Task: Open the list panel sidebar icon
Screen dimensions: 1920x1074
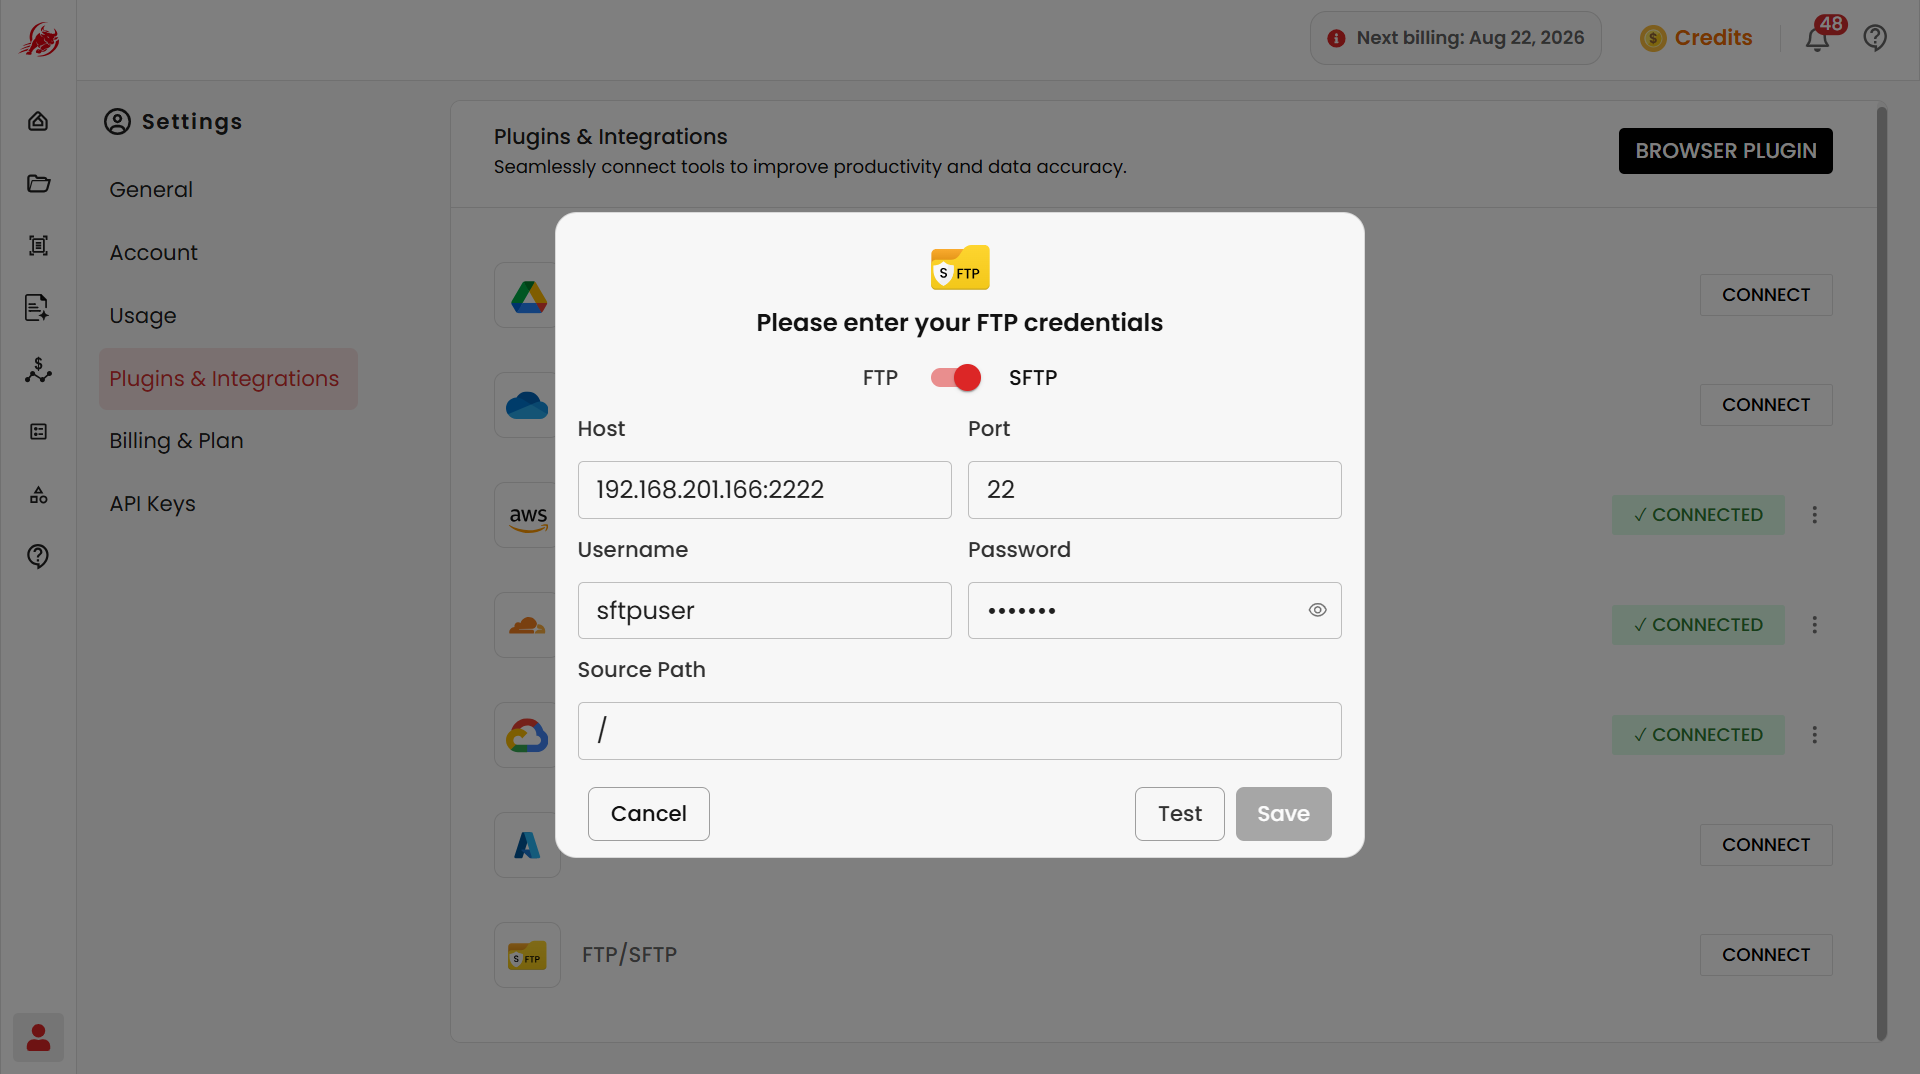Action: point(38,432)
